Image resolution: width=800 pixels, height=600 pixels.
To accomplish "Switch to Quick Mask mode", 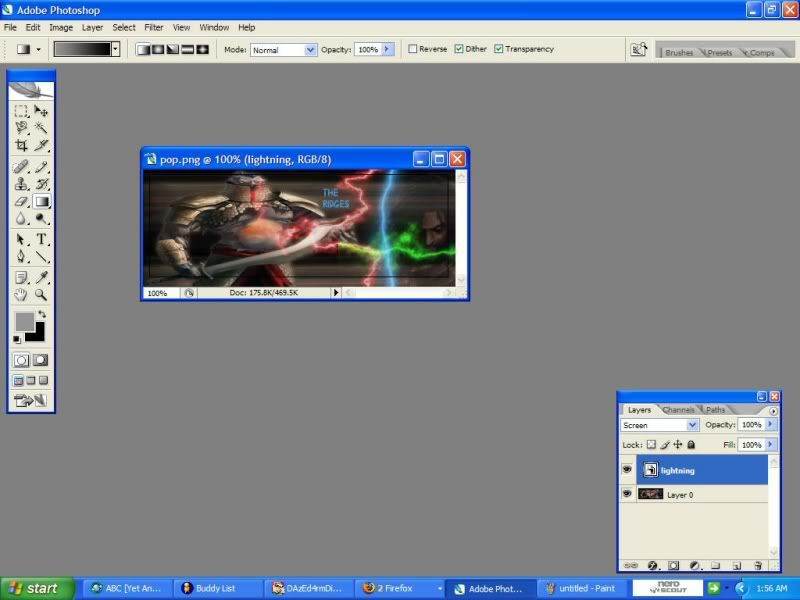I will pos(41,360).
